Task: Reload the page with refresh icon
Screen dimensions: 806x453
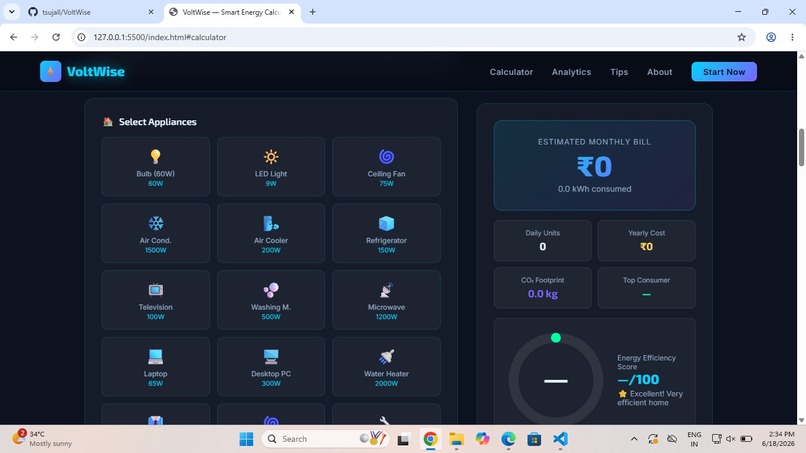Action: [56, 37]
